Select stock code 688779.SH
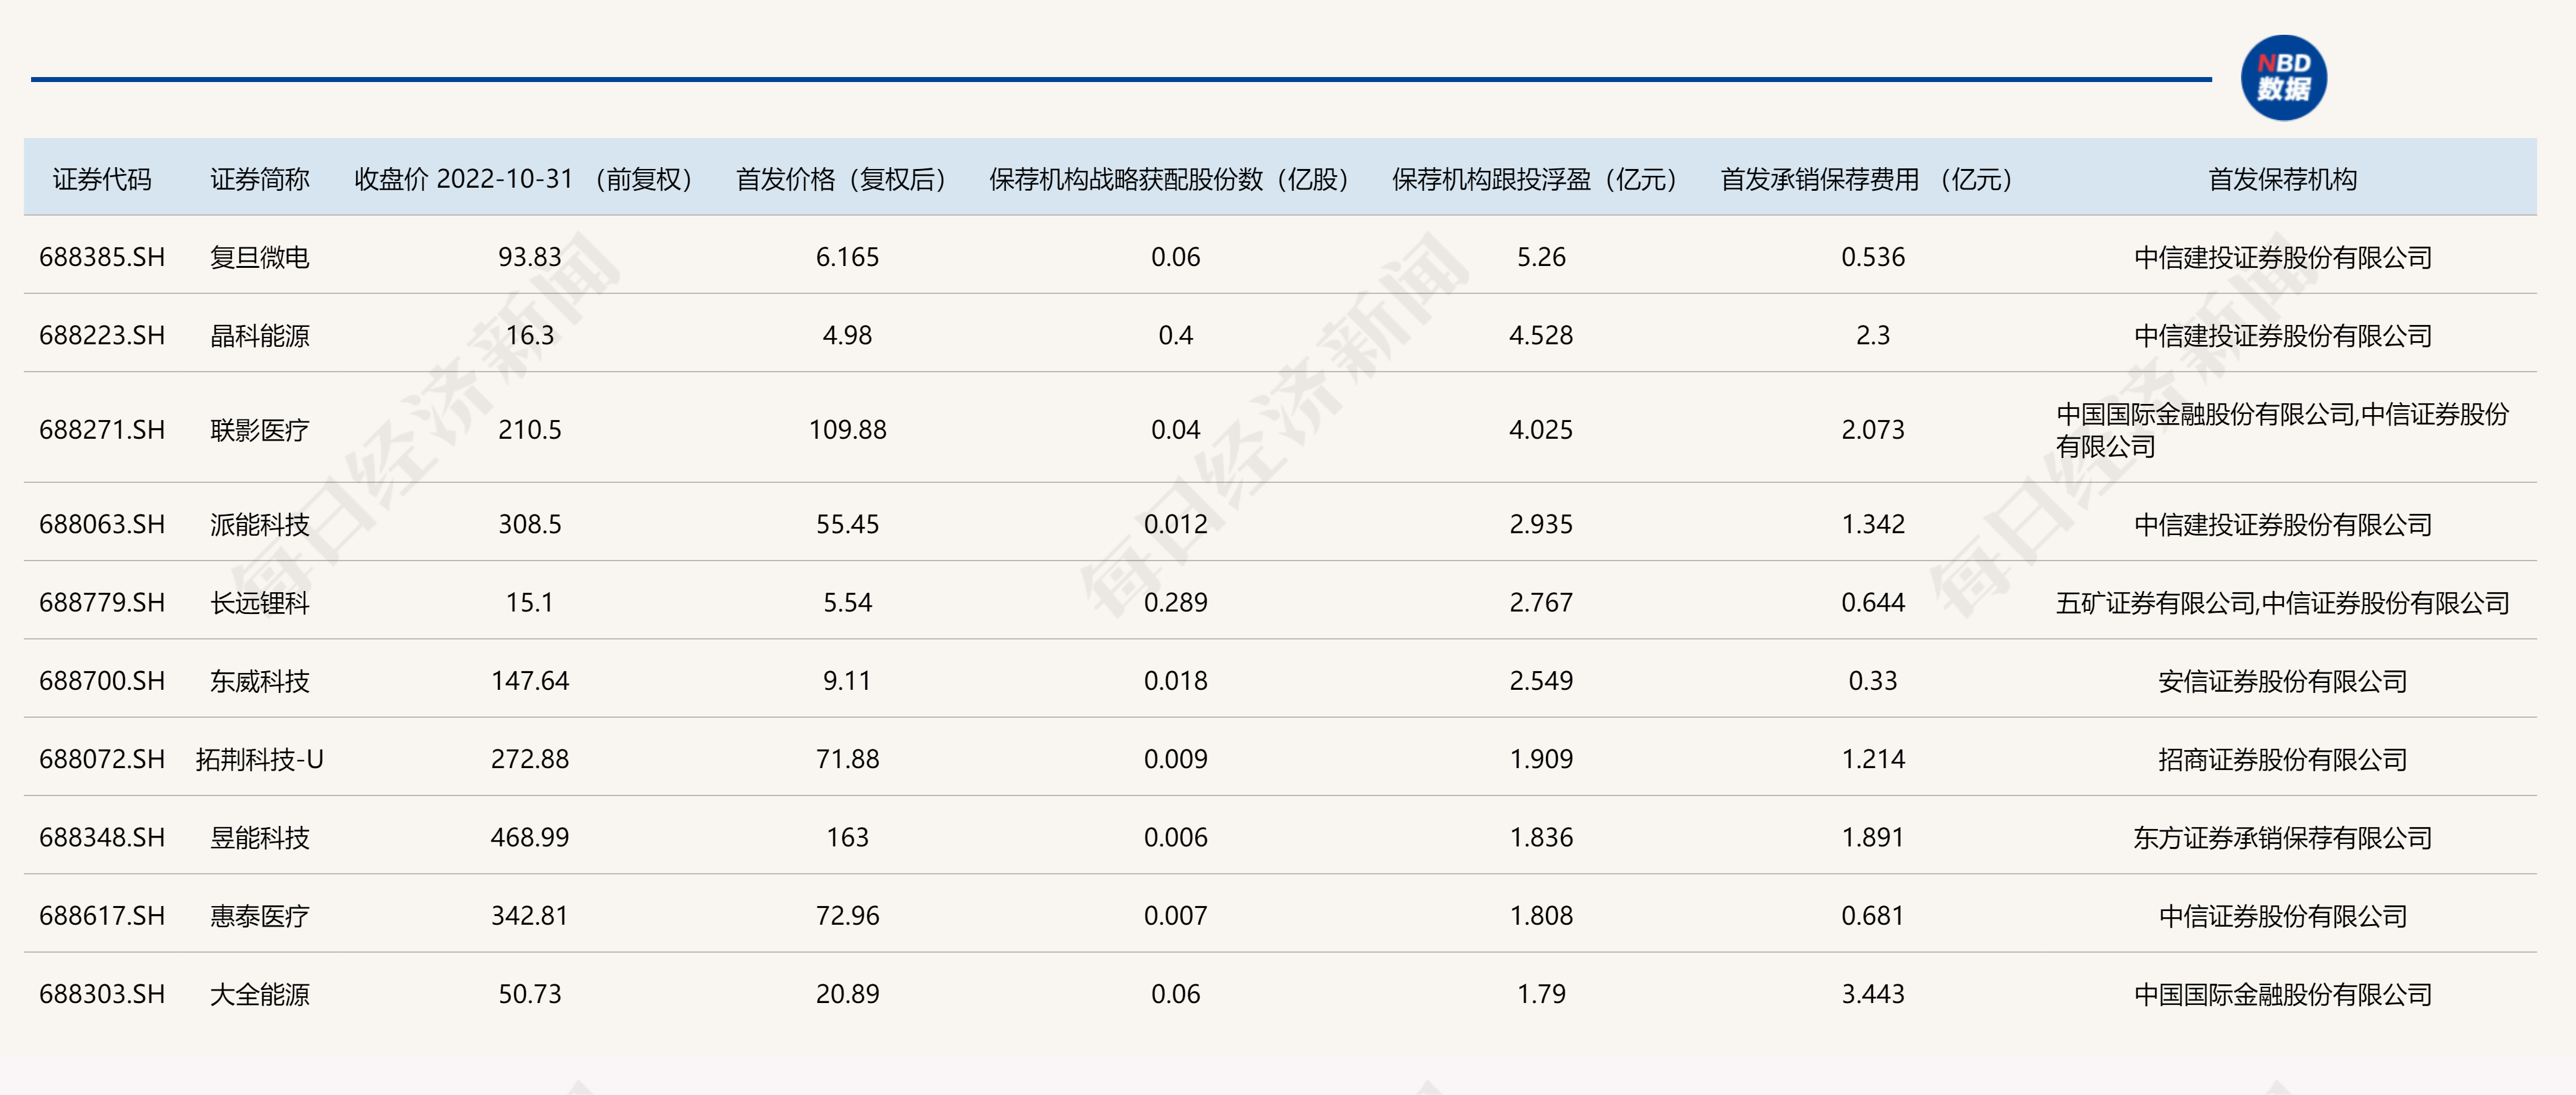Screen dimensions: 2576x1095 (102, 602)
